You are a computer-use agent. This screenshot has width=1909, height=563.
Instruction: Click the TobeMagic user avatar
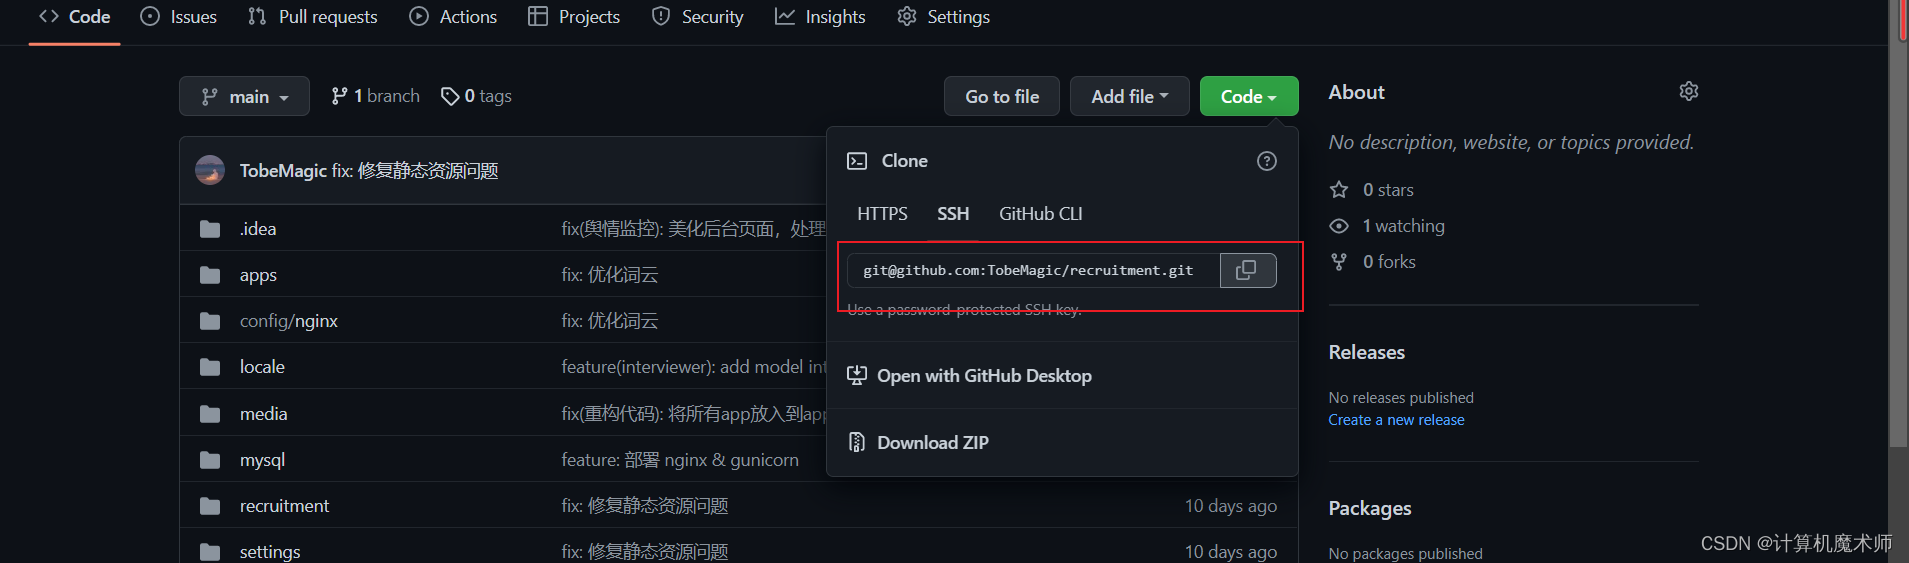210,170
